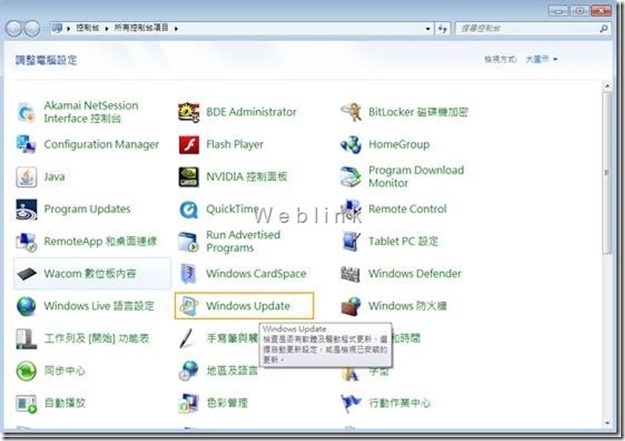The image size is (625, 441).
Task: Click the partly hidden 和時間 label
Action: coord(407,338)
